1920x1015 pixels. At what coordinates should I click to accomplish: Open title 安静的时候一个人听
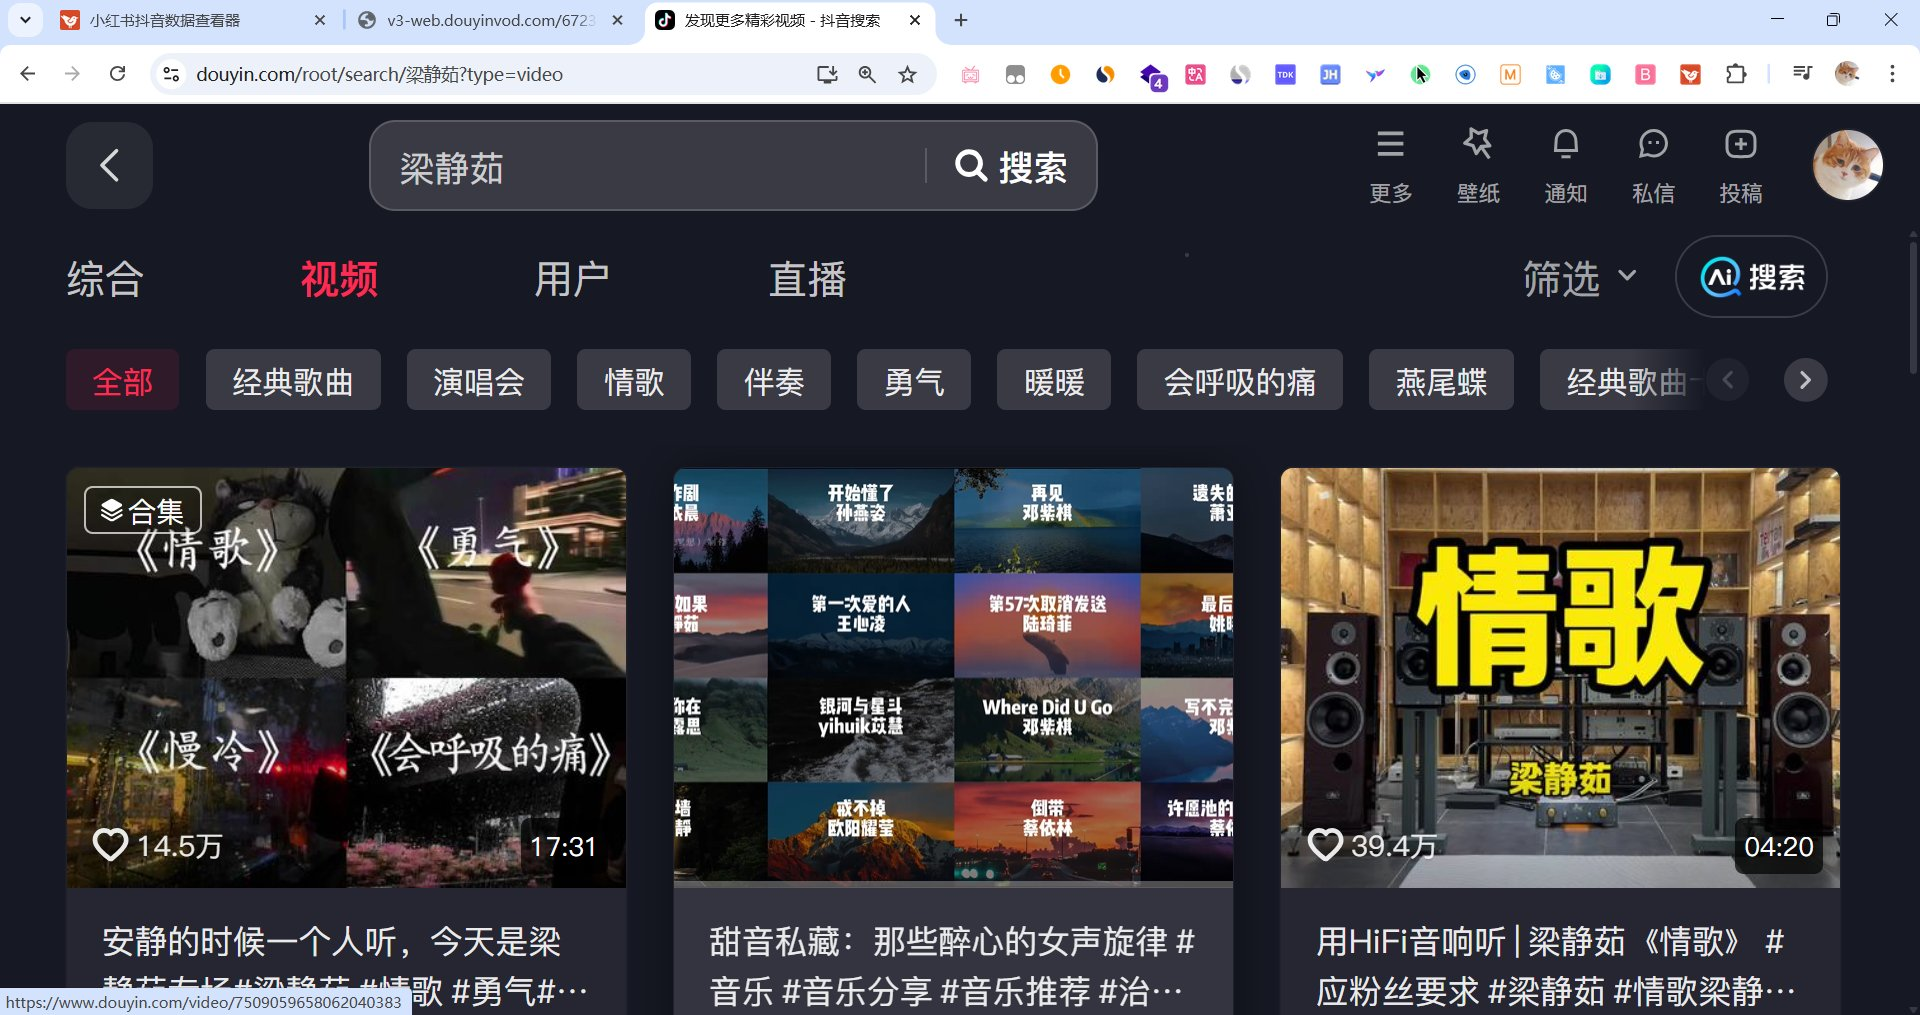tap(346, 965)
